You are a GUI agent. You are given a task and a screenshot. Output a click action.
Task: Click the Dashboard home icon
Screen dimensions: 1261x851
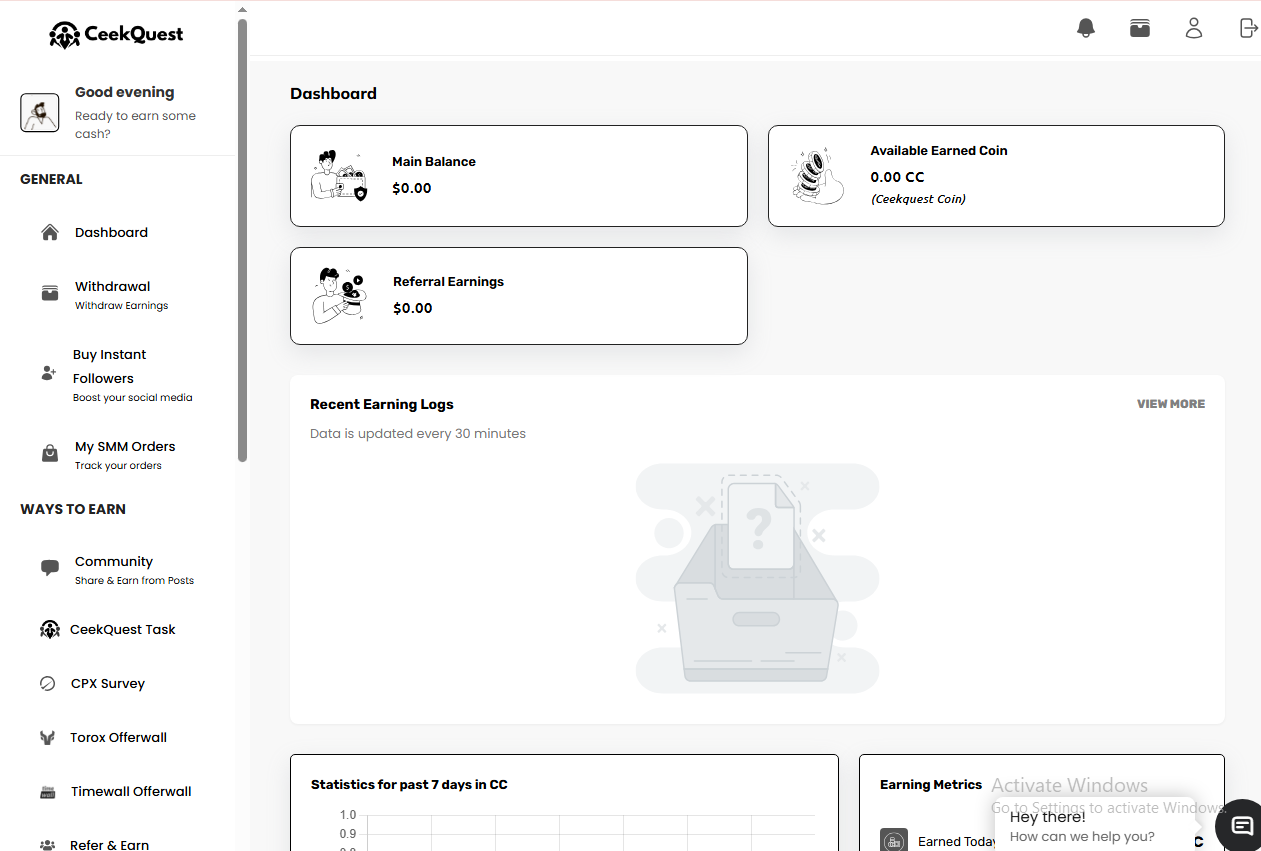pos(50,232)
